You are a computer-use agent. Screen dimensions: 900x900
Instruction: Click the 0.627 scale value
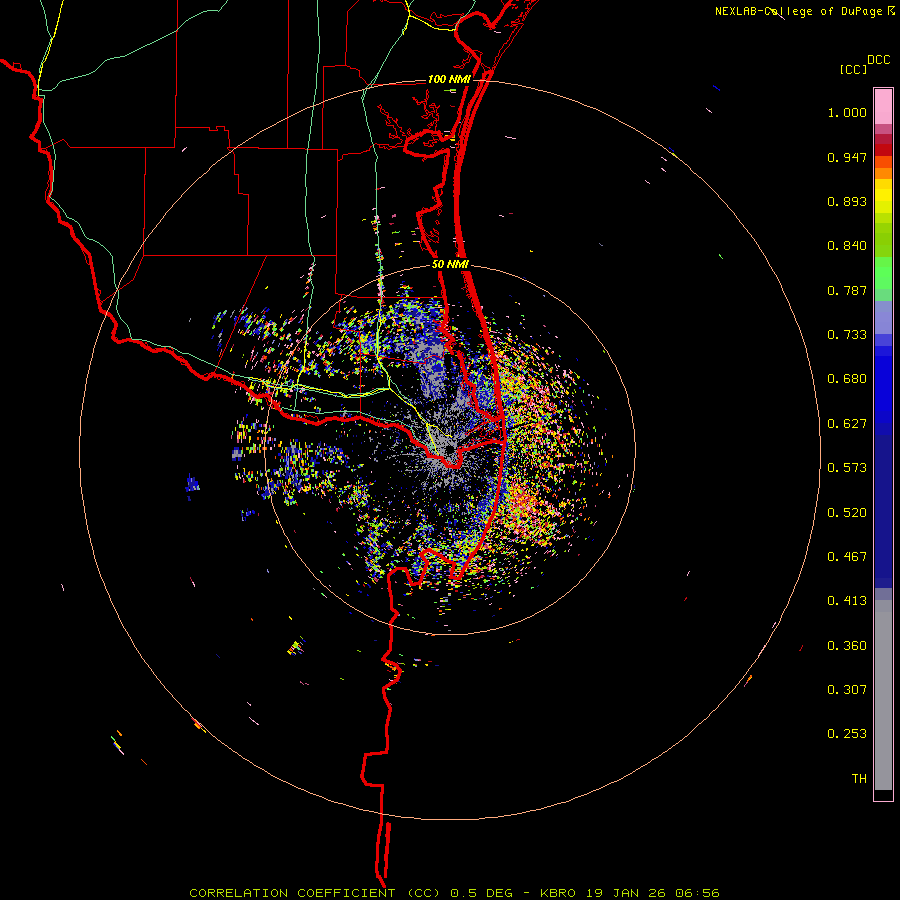tap(847, 424)
